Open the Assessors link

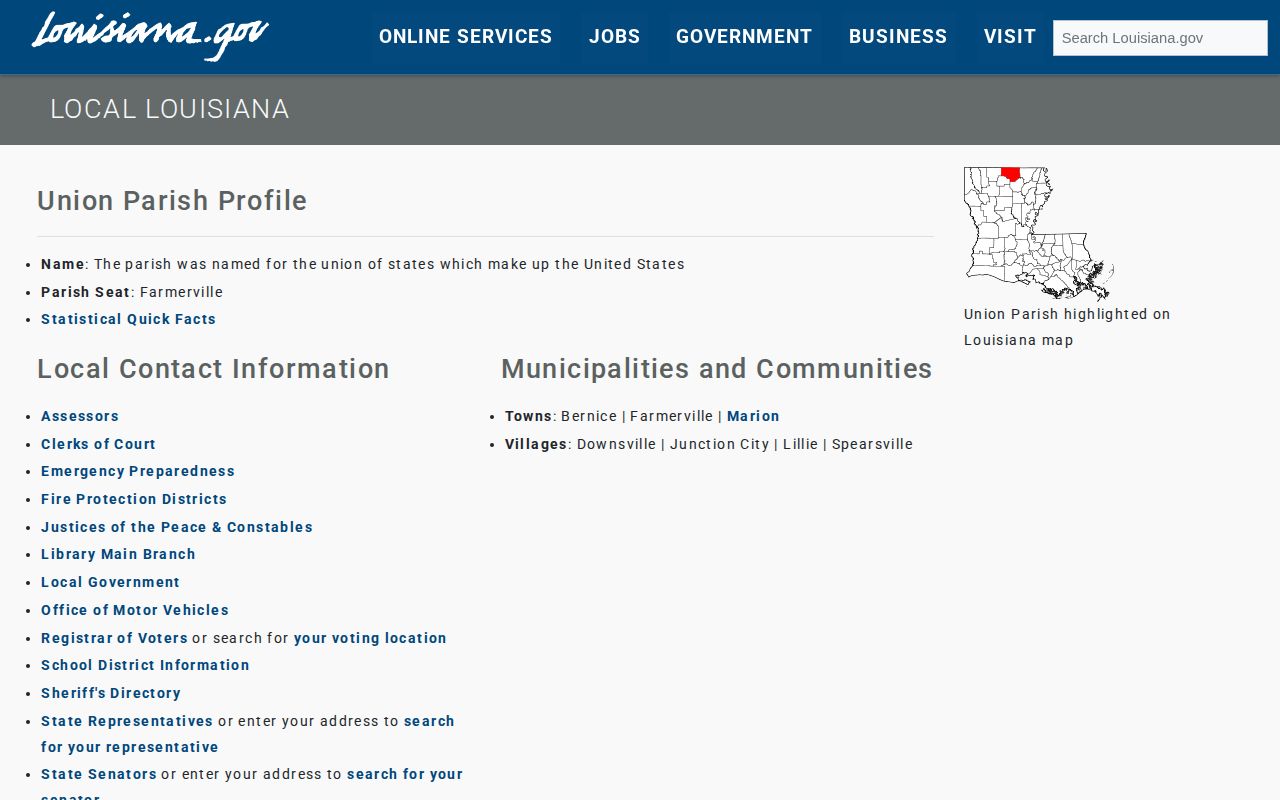pos(80,416)
